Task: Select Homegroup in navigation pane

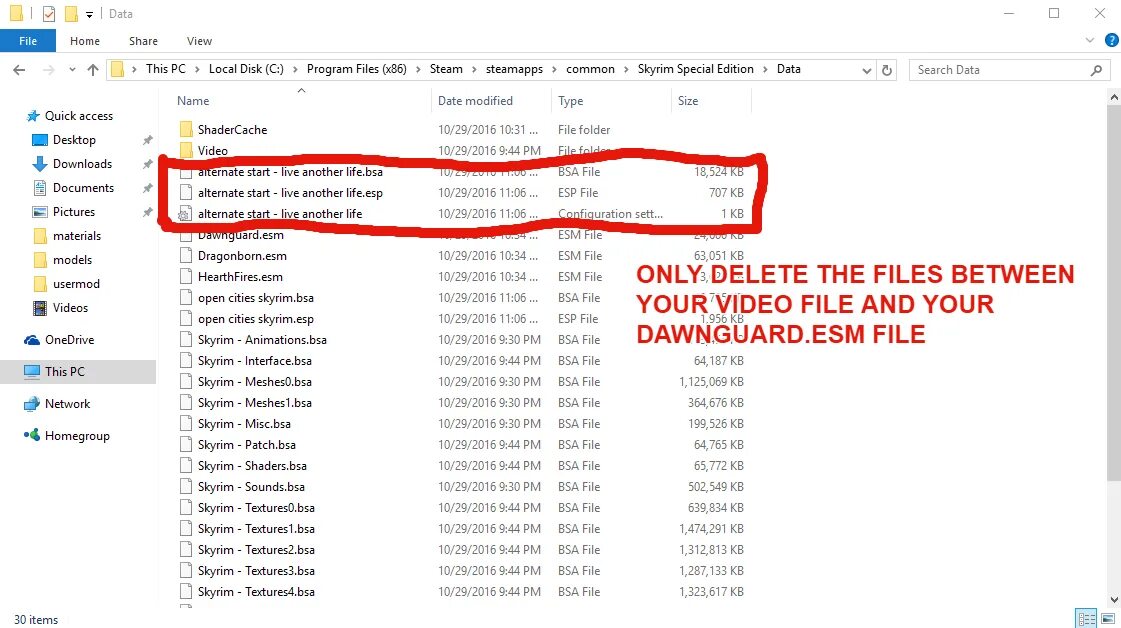Action: pos(77,436)
